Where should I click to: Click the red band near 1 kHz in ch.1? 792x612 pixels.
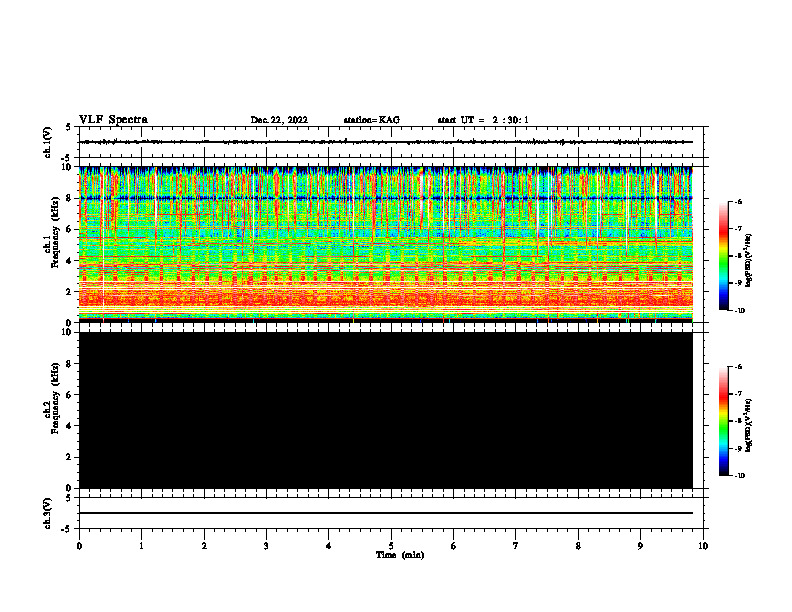click(x=386, y=298)
